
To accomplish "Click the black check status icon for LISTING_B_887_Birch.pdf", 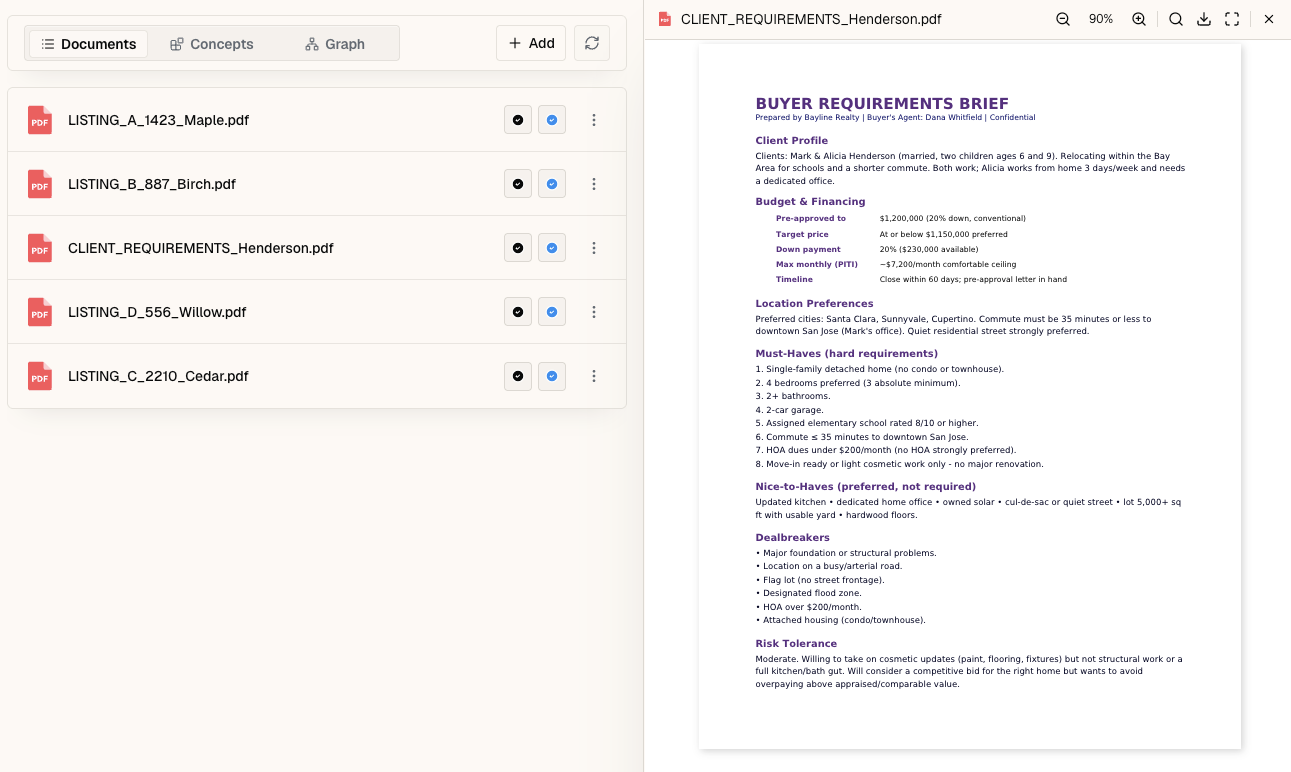I will click(518, 184).
